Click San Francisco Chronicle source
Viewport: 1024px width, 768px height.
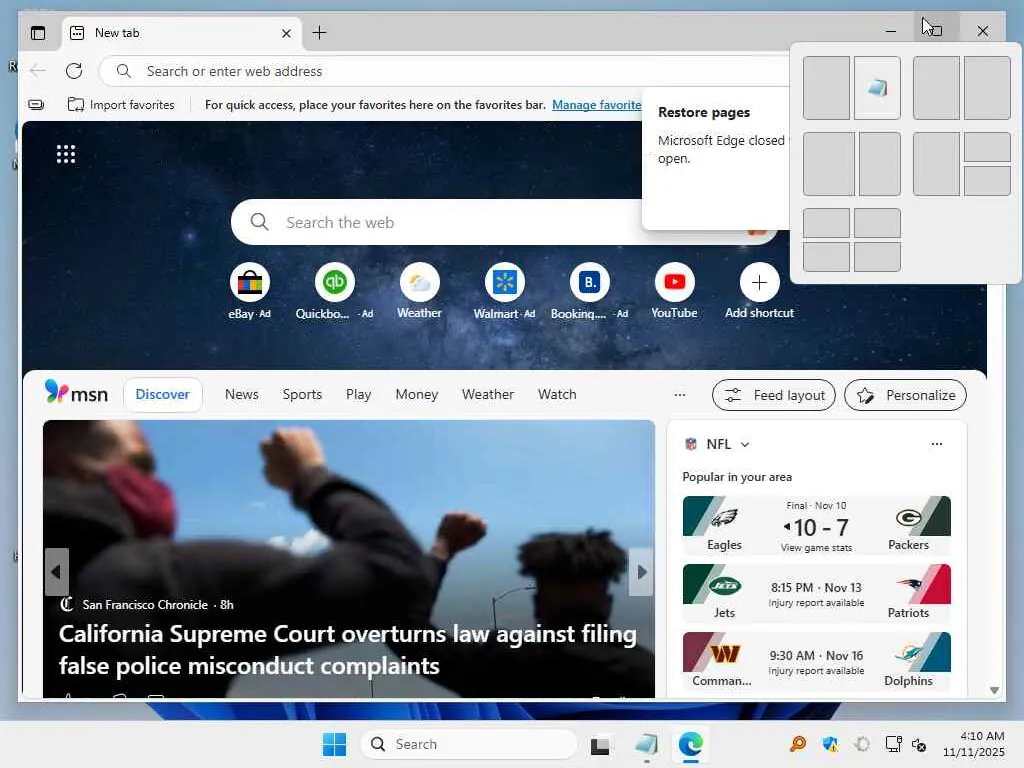[x=145, y=605]
